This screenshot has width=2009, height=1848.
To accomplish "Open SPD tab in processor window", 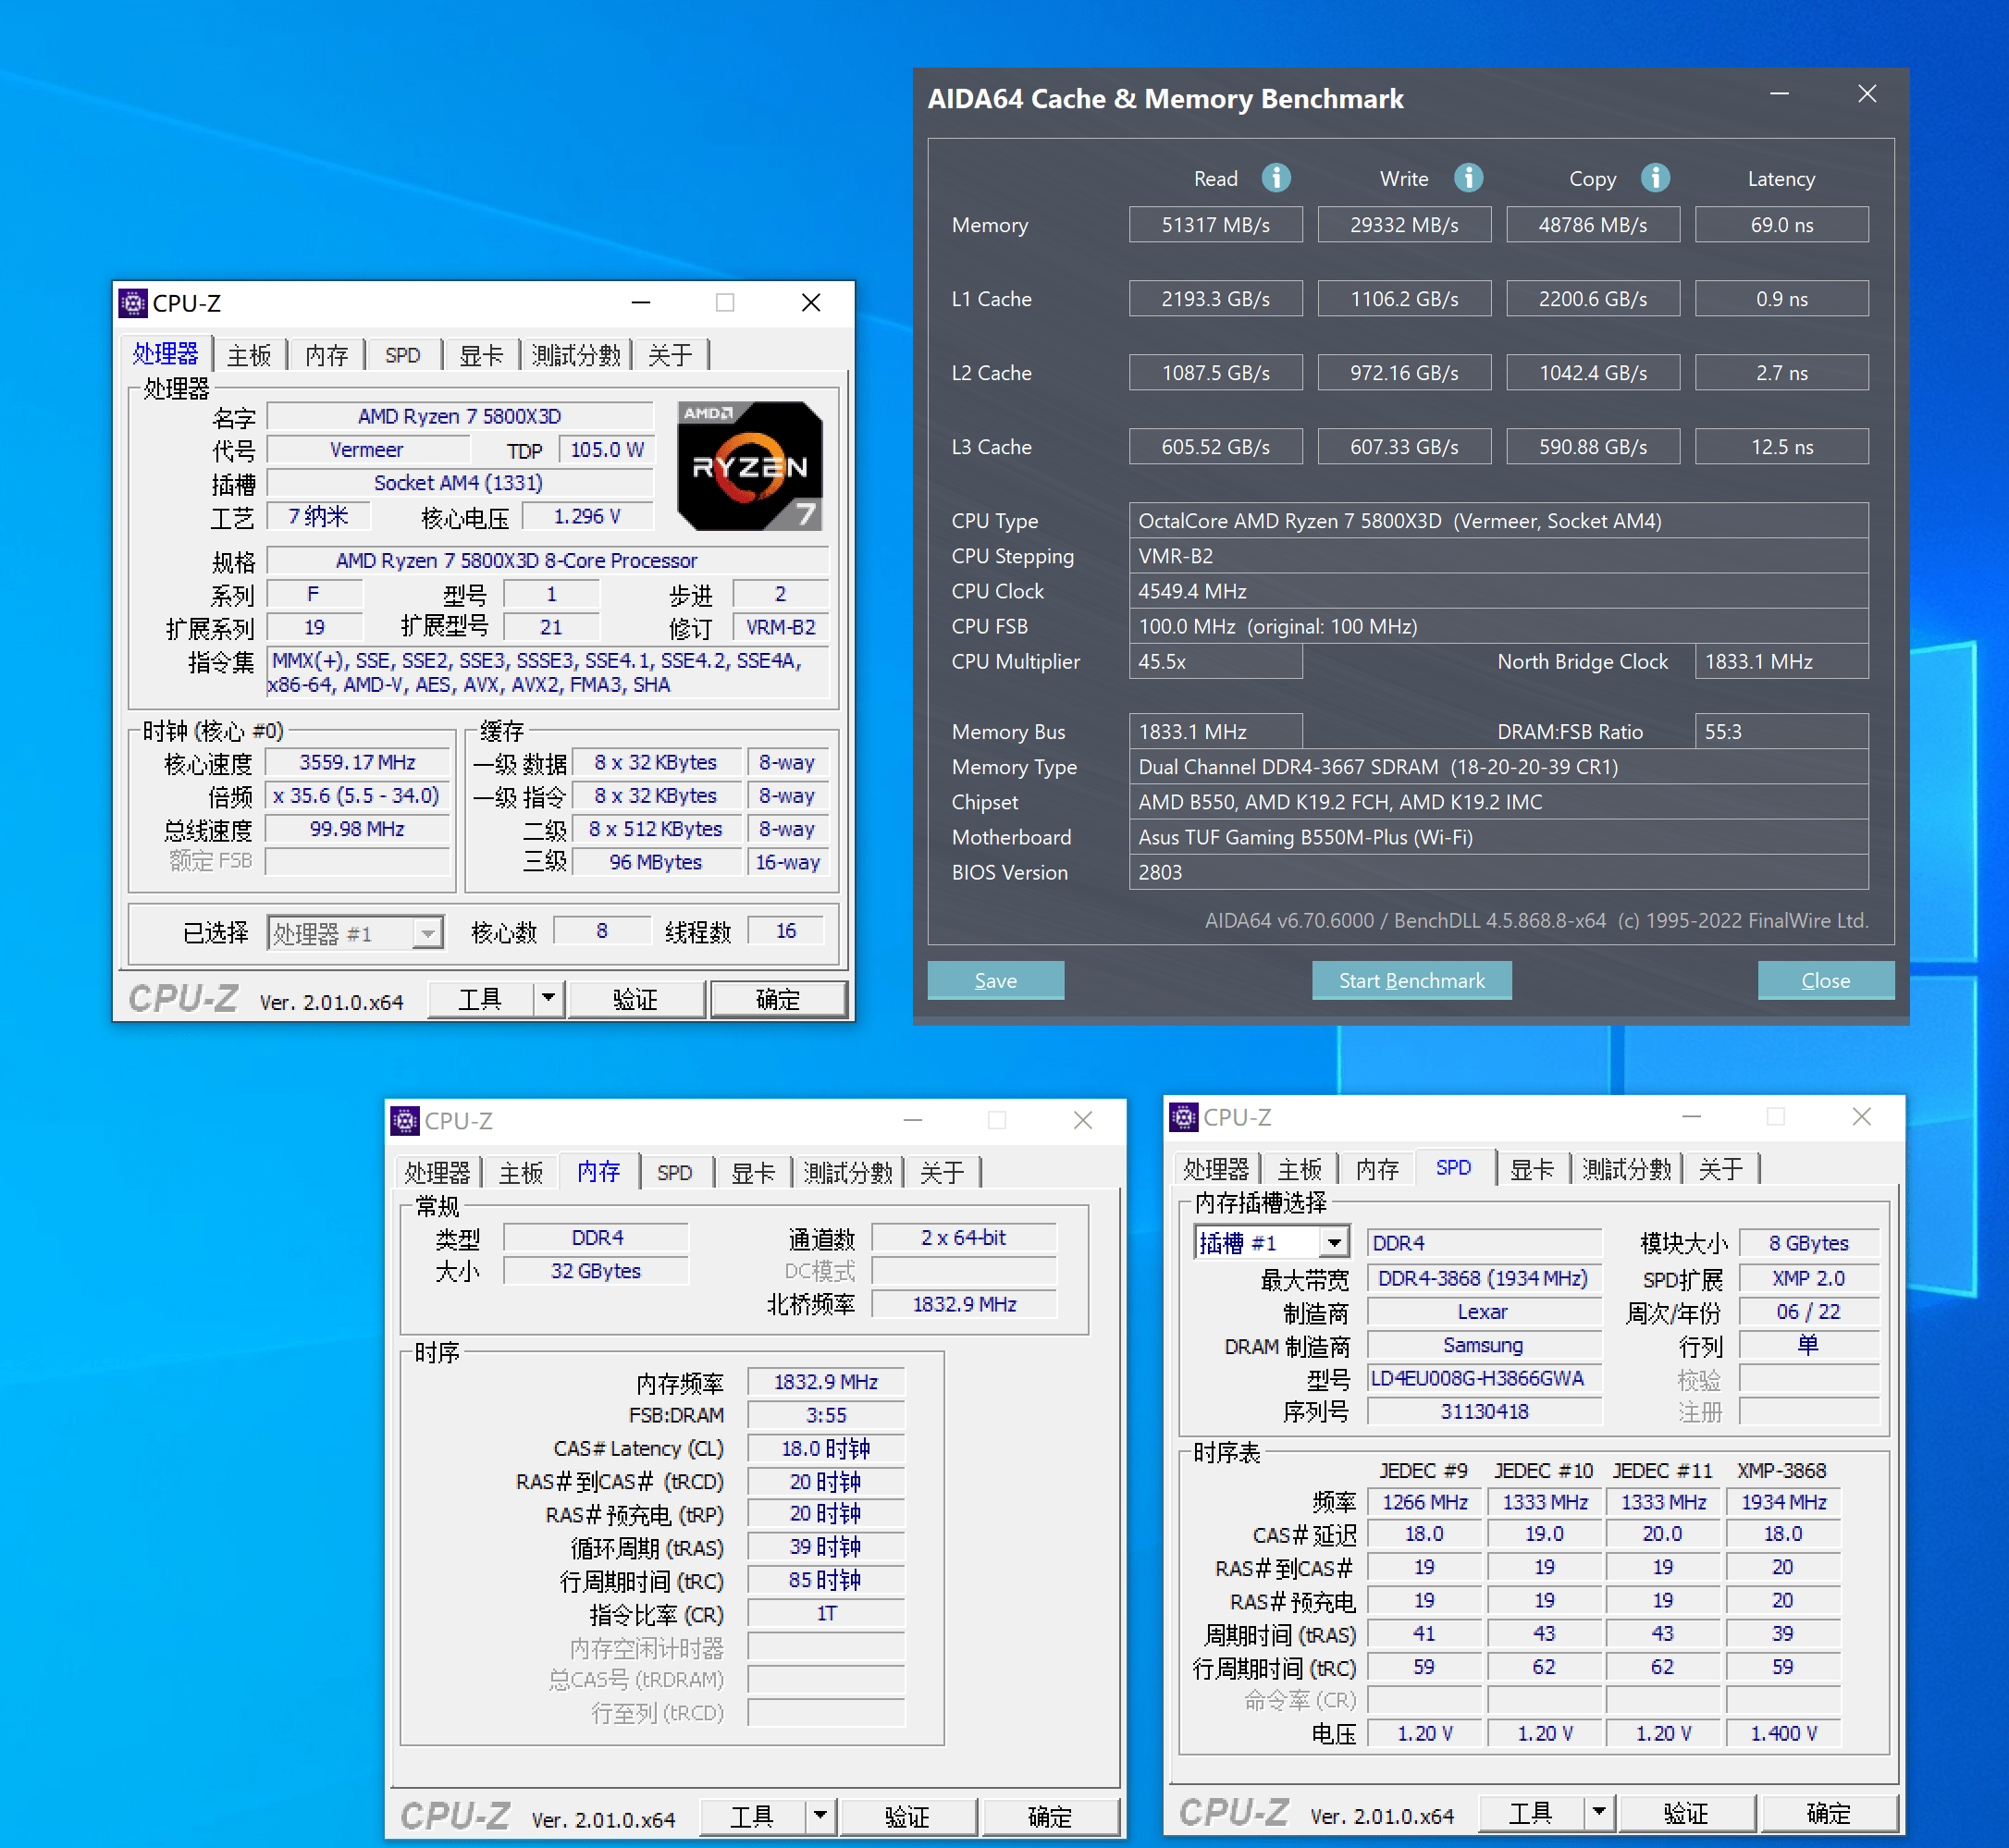I will tap(403, 355).
